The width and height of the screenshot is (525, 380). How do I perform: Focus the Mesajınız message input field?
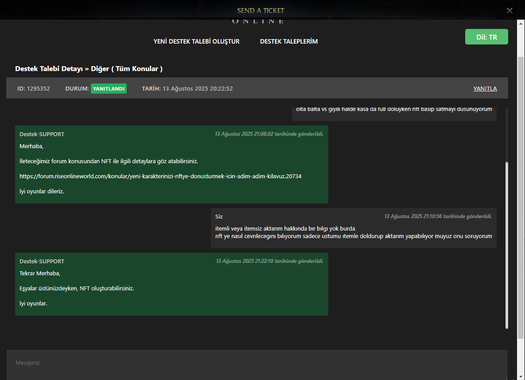[x=257, y=365]
